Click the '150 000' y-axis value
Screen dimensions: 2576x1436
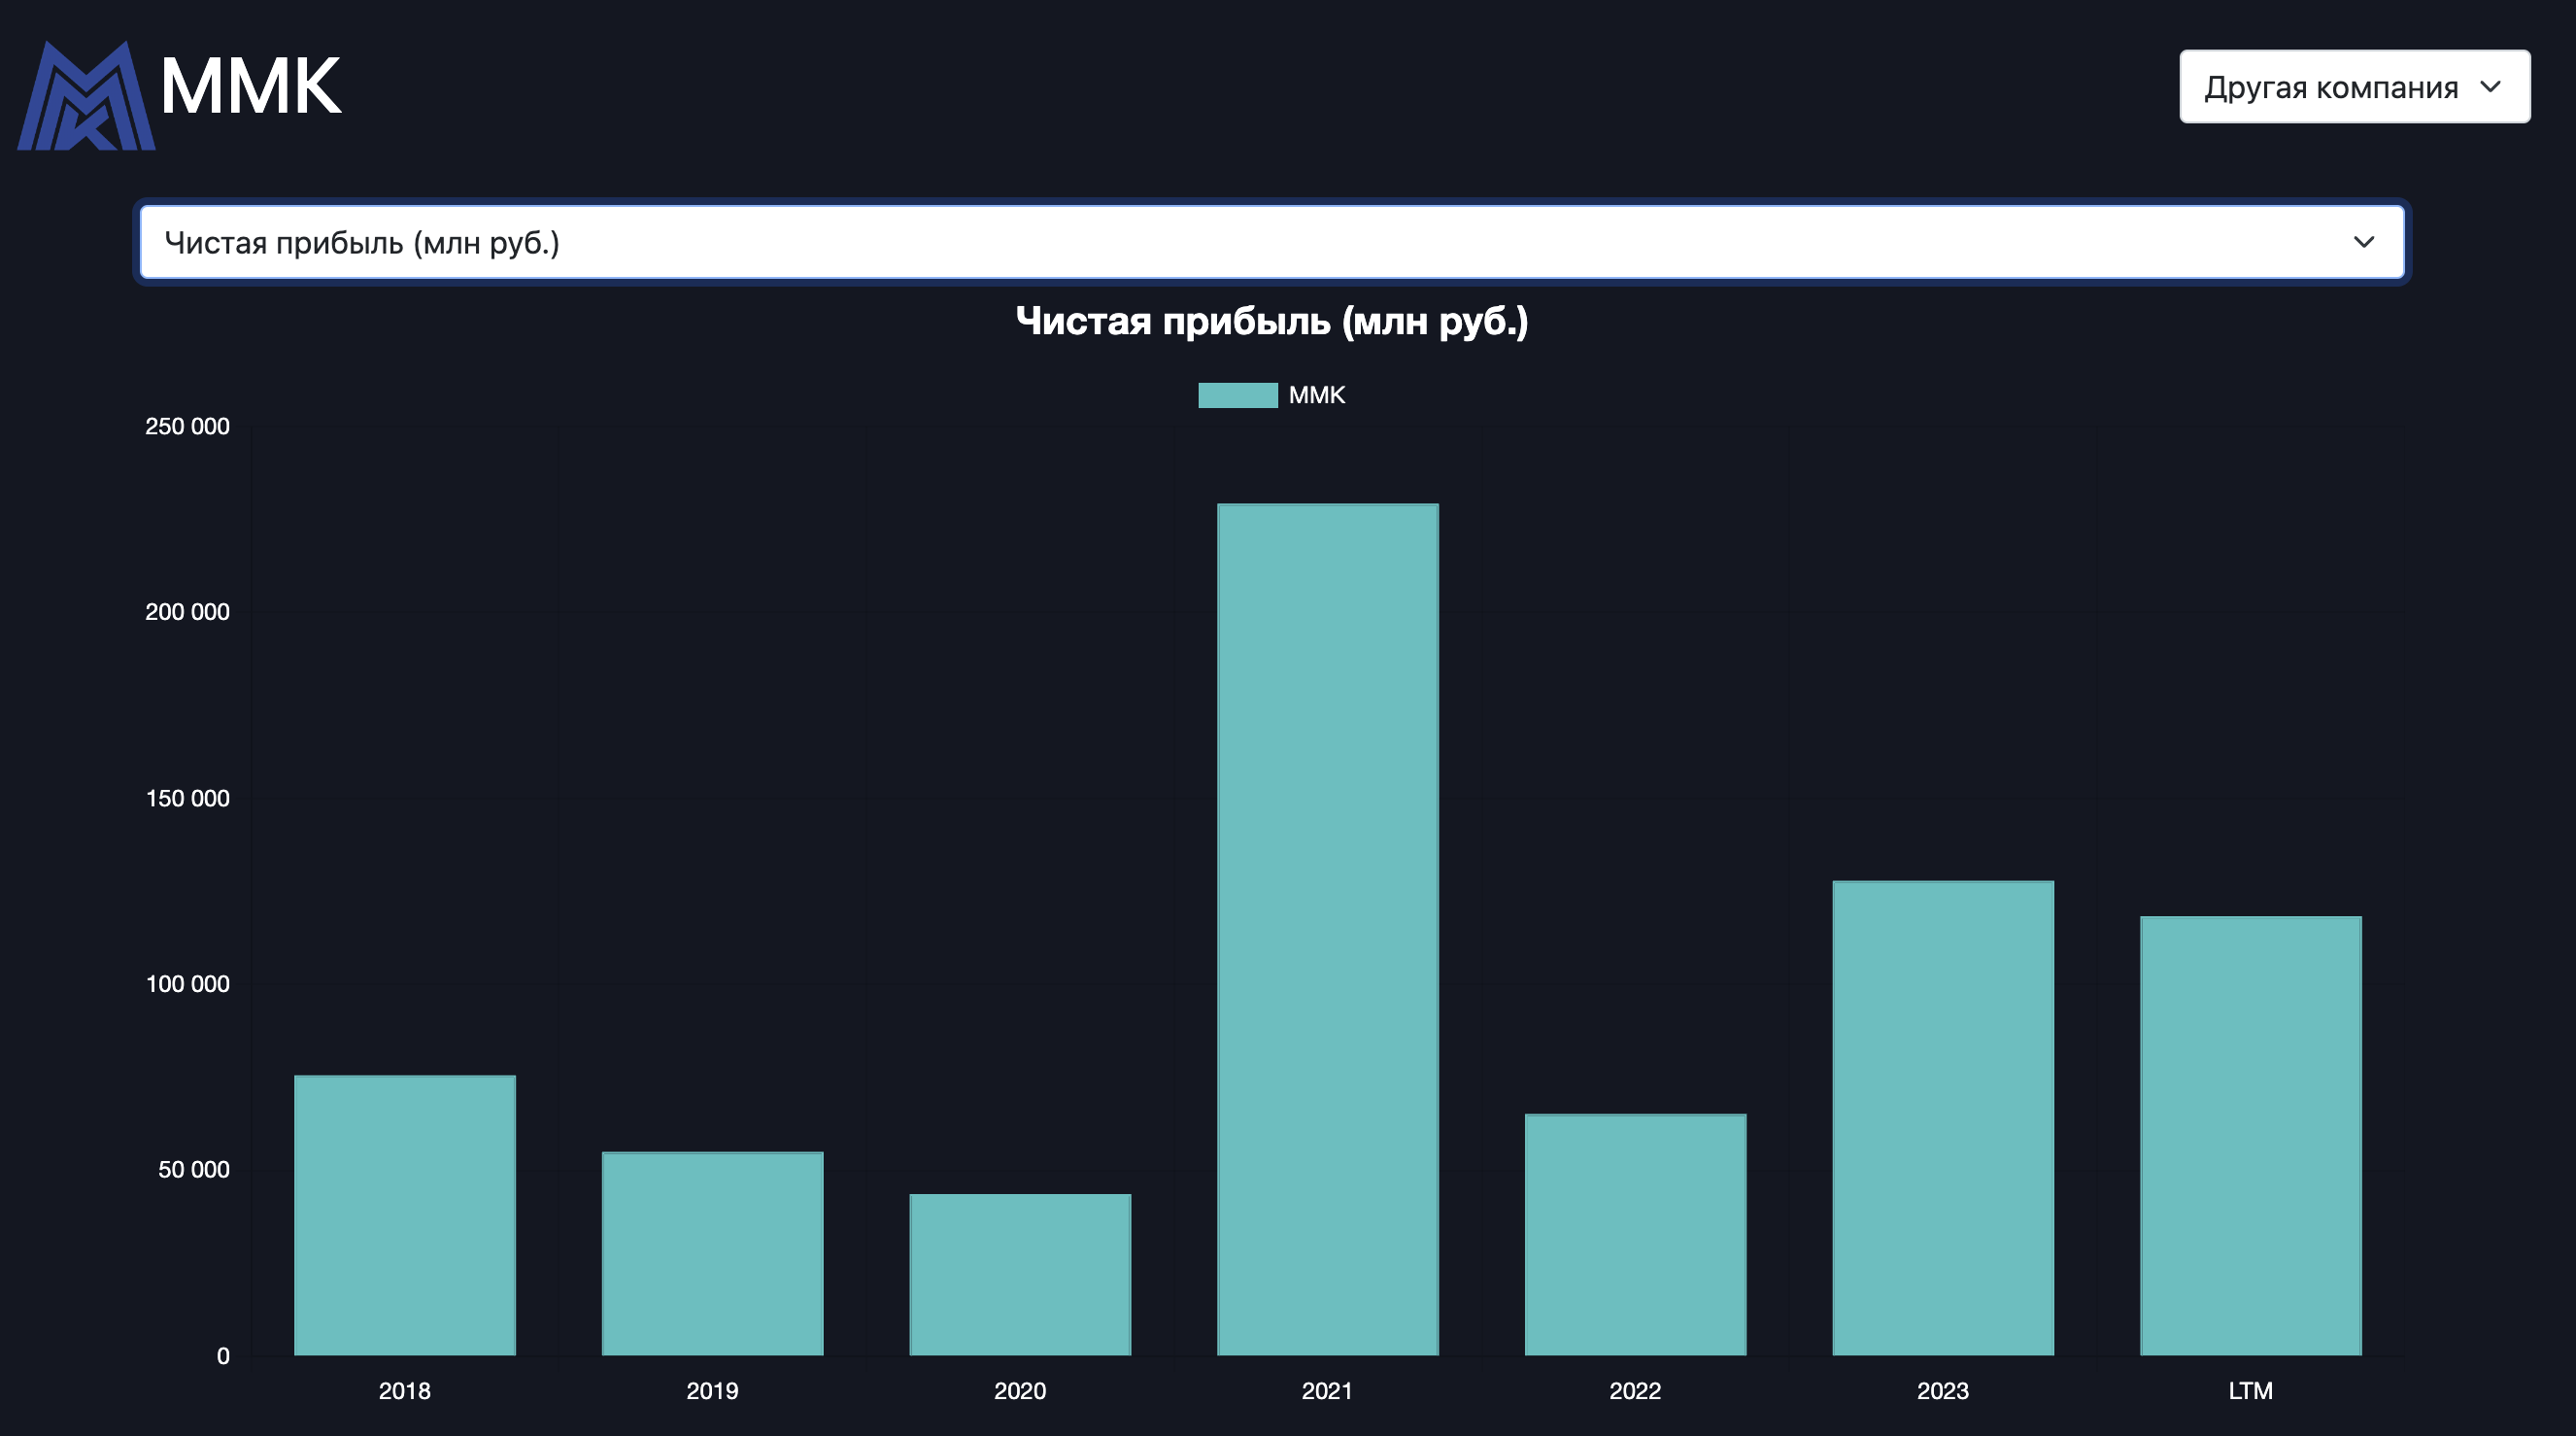pyautogui.click(x=187, y=798)
